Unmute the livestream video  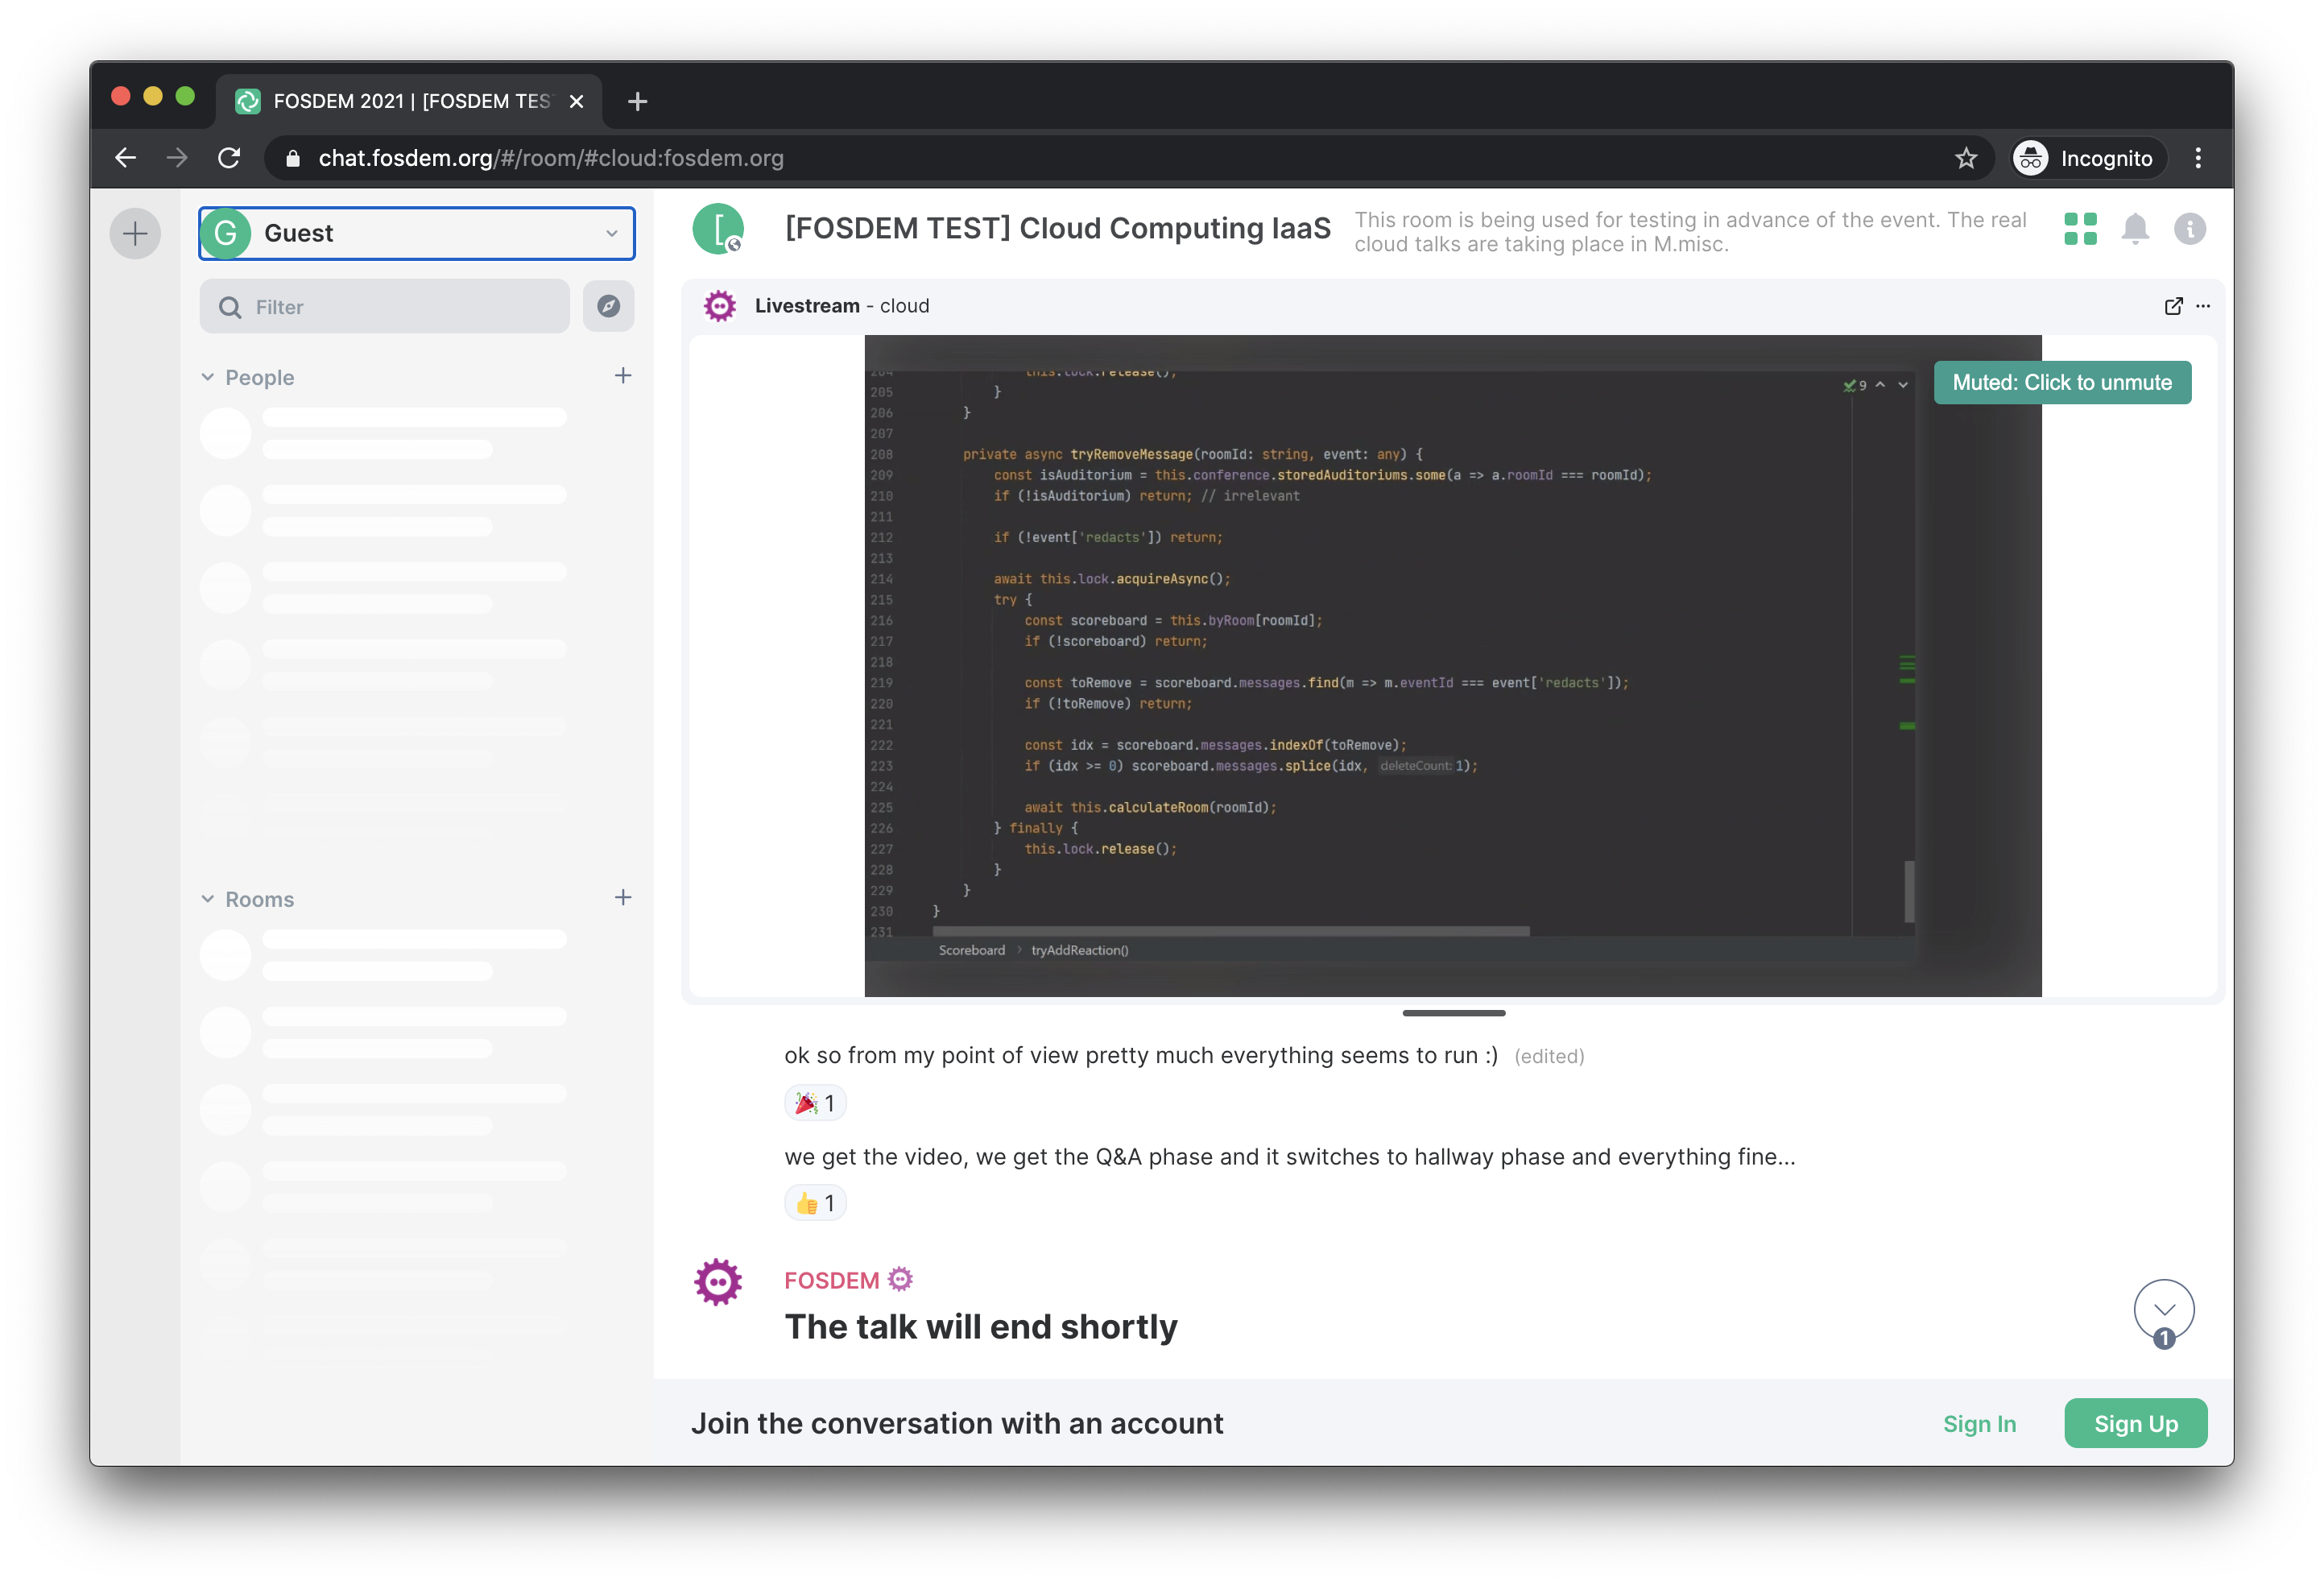2062,383
